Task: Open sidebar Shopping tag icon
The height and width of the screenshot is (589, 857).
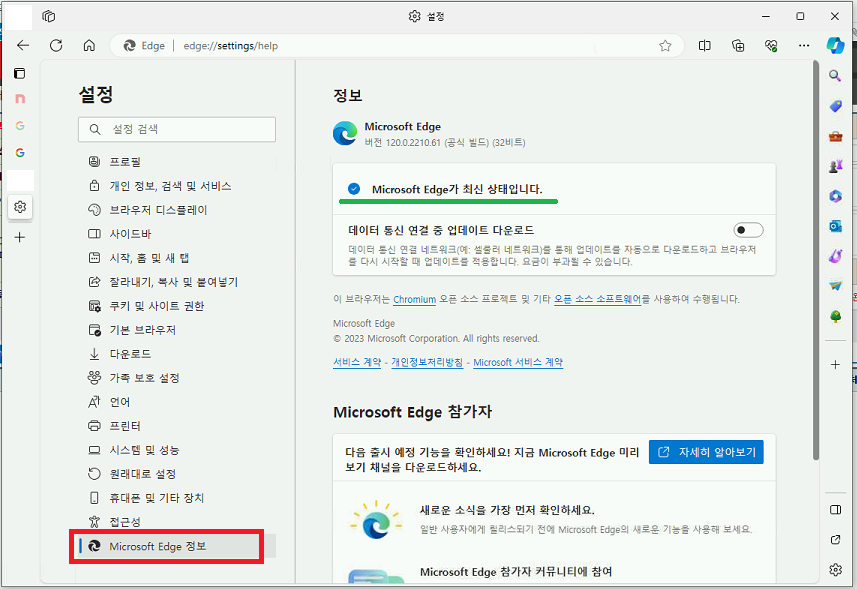Action: coord(835,106)
